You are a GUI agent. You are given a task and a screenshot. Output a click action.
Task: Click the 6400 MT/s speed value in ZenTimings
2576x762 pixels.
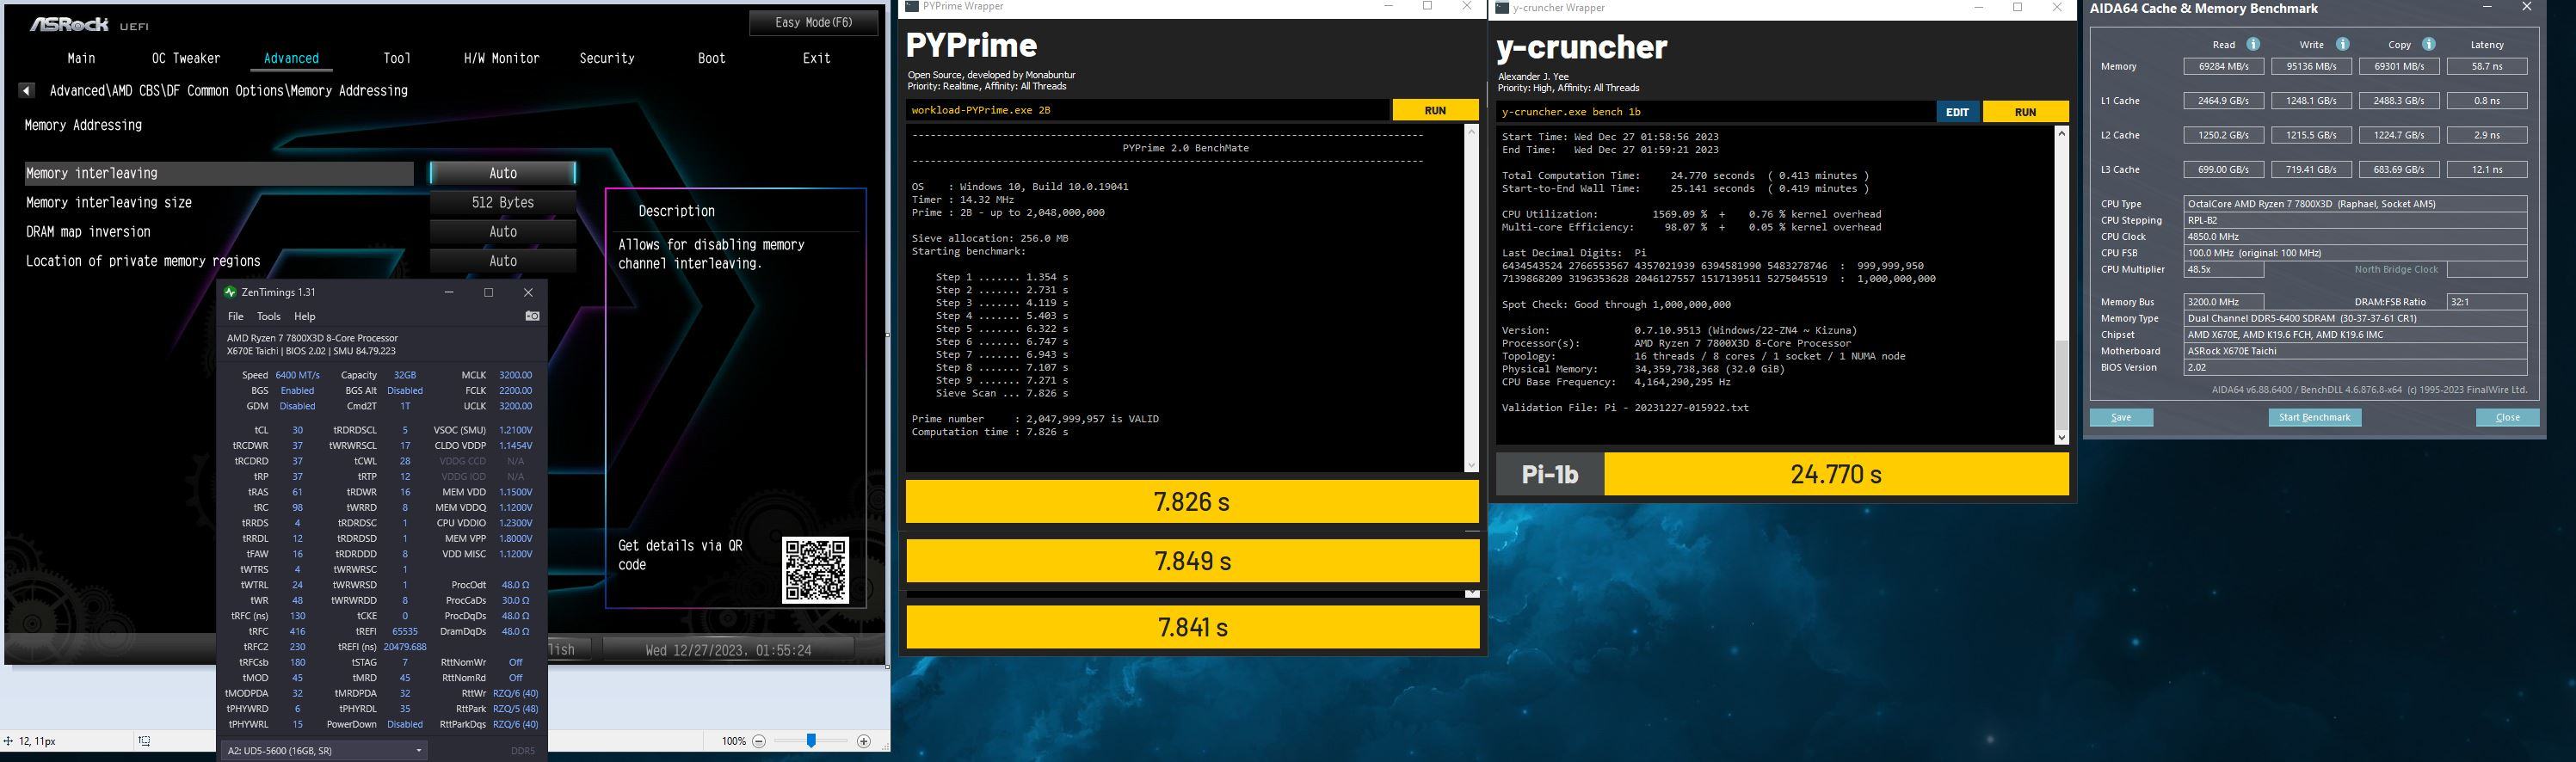298,375
